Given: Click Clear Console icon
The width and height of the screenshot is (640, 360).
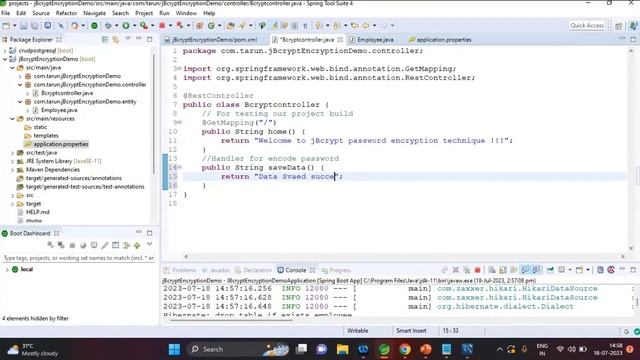Looking at the screenshot, I should (492, 270).
